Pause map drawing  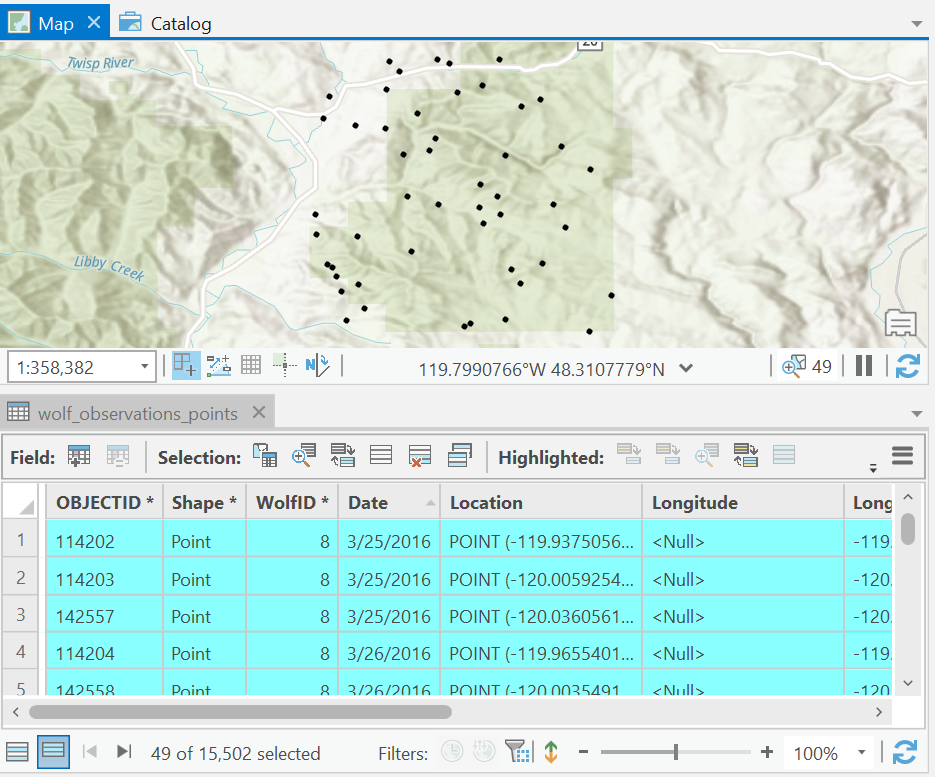coord(864,367)
